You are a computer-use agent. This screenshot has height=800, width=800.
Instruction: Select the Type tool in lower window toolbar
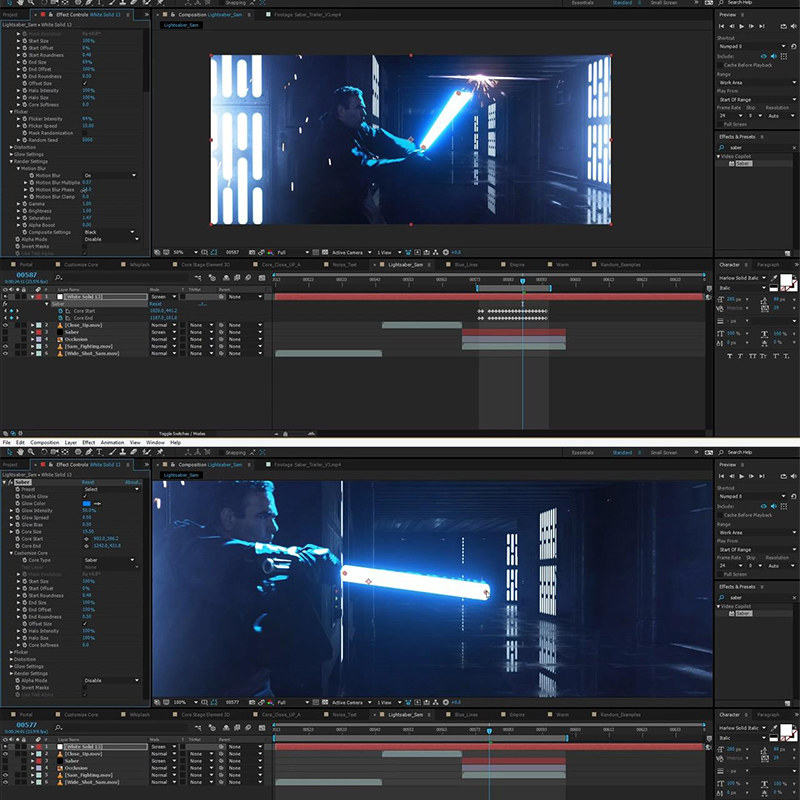(x=99, y=452)
